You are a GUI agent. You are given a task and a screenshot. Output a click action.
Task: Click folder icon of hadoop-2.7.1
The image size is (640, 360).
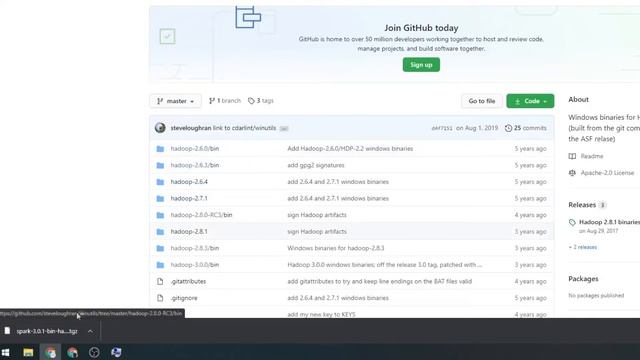click(160, 198)
